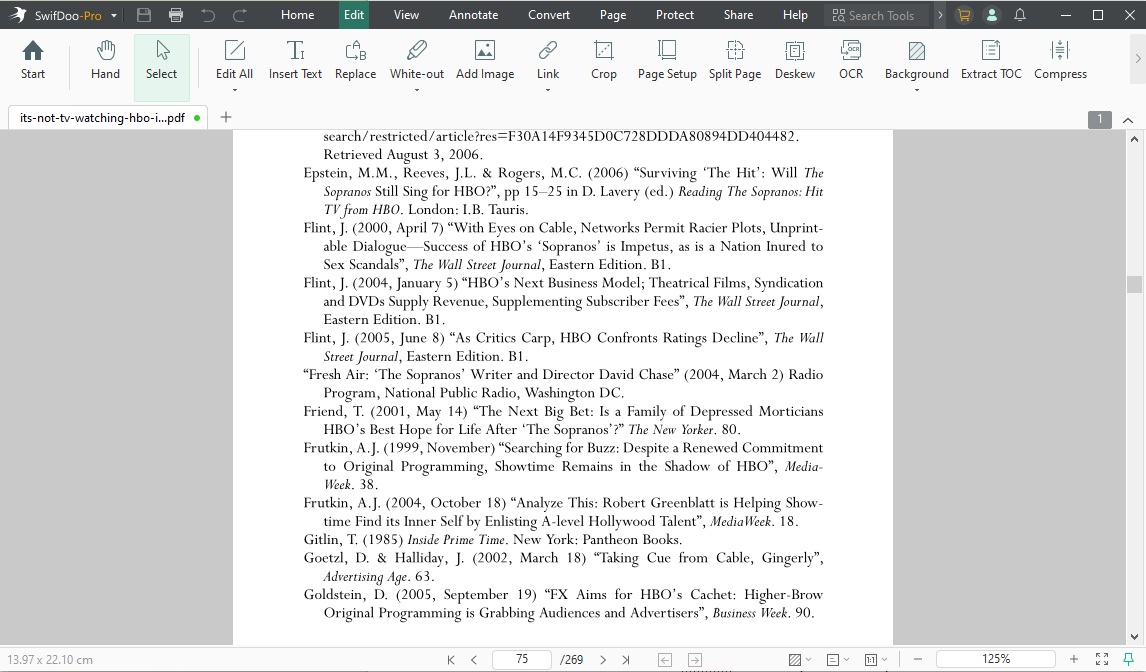Expand the Edit All dropdown arrow
Image resolution: width=1146 pixels, height=672 pixels.
point(235,90)
